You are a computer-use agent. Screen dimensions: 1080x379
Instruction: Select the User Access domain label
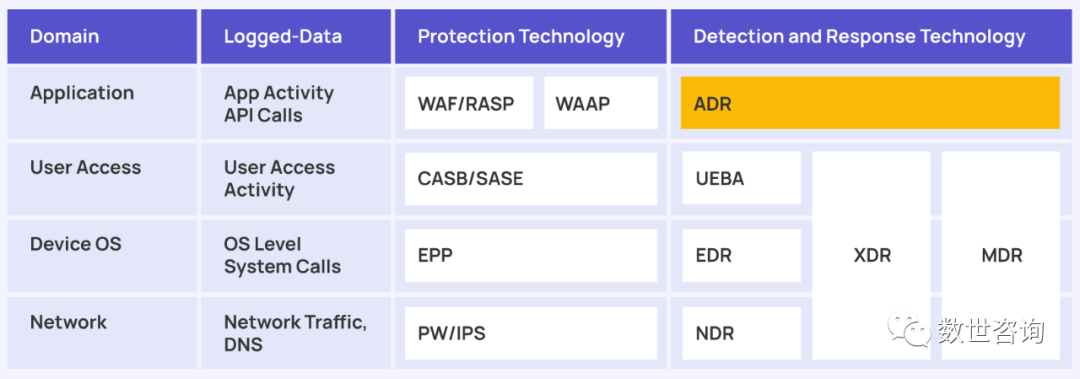coord(85,167)
